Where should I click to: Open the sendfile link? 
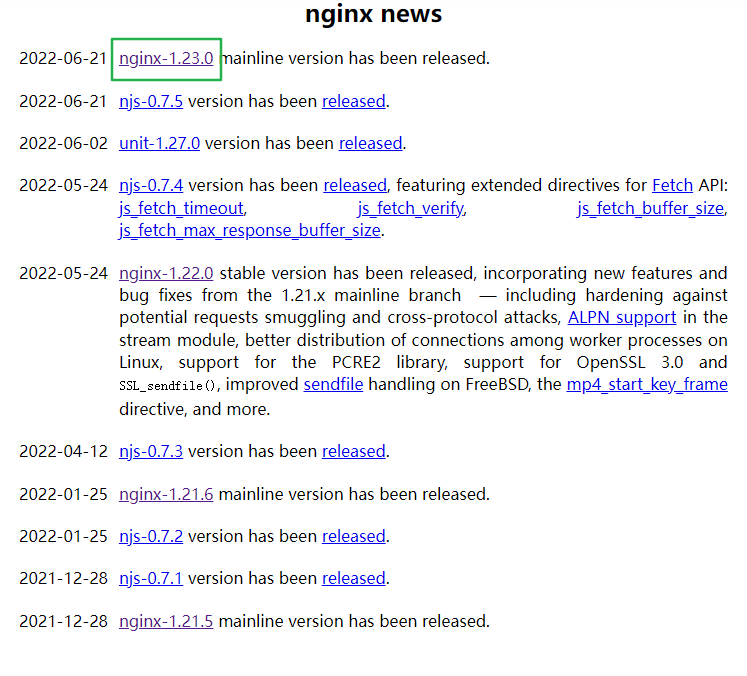pos(333,384)
